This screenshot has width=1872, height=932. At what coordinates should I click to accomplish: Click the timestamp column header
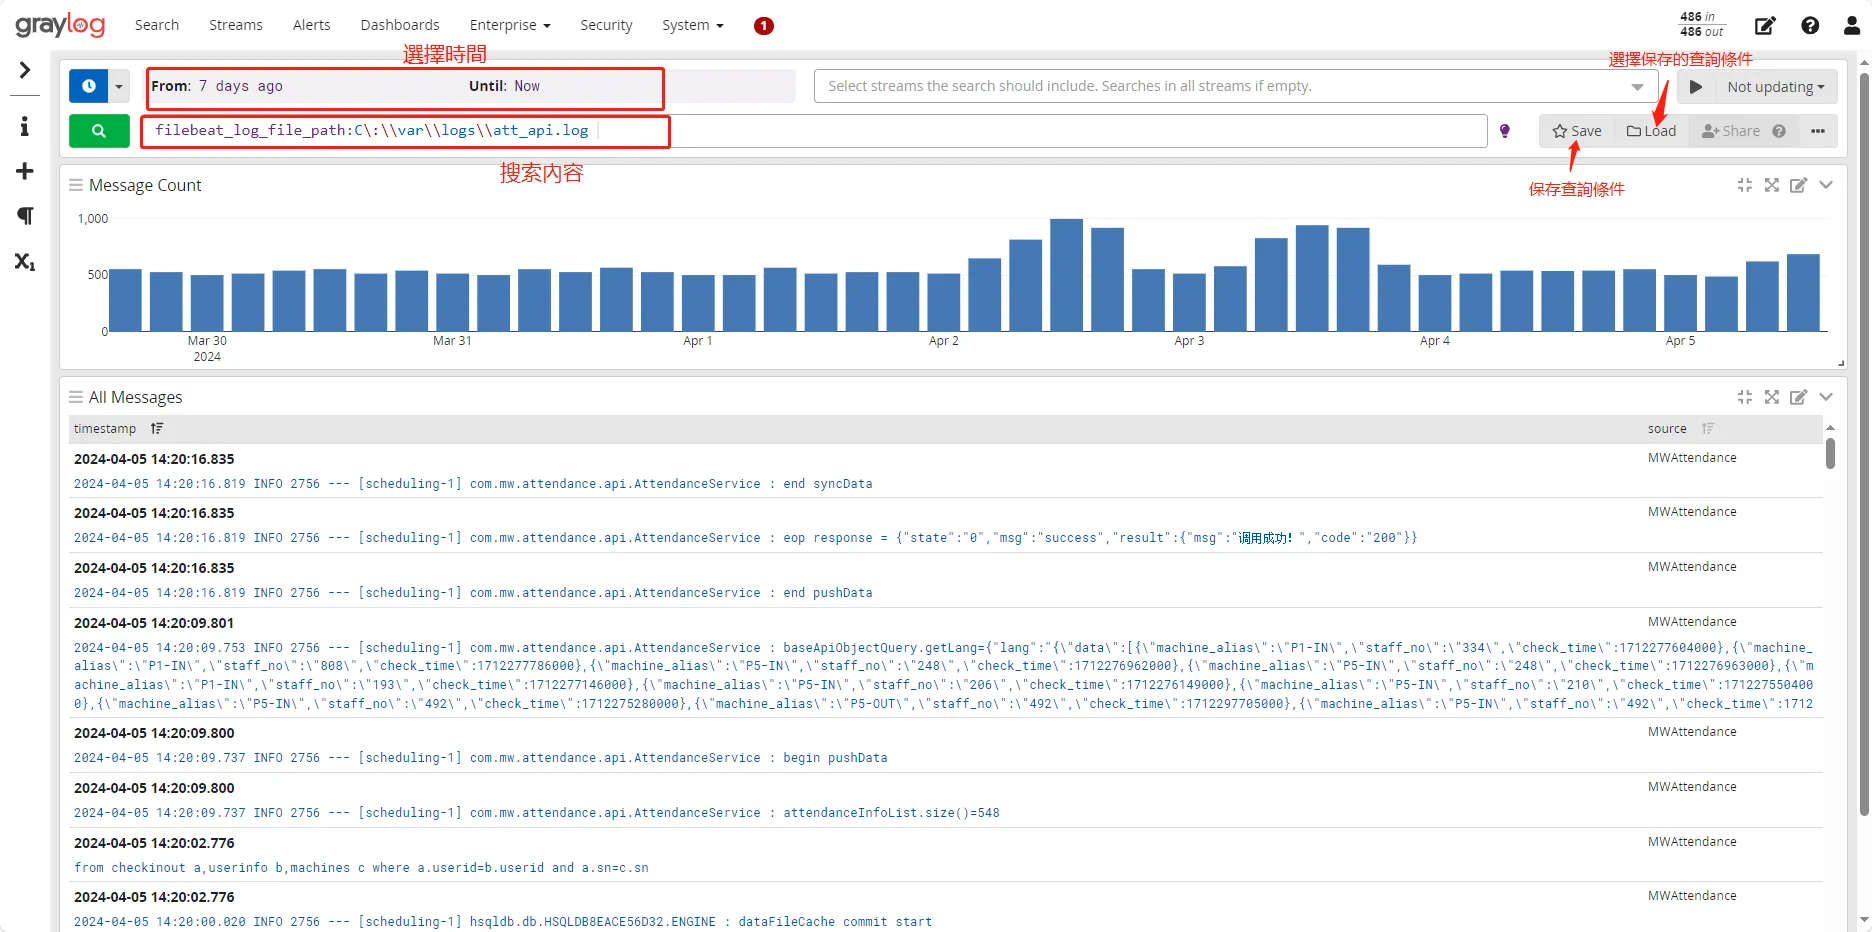coord(105,428)
